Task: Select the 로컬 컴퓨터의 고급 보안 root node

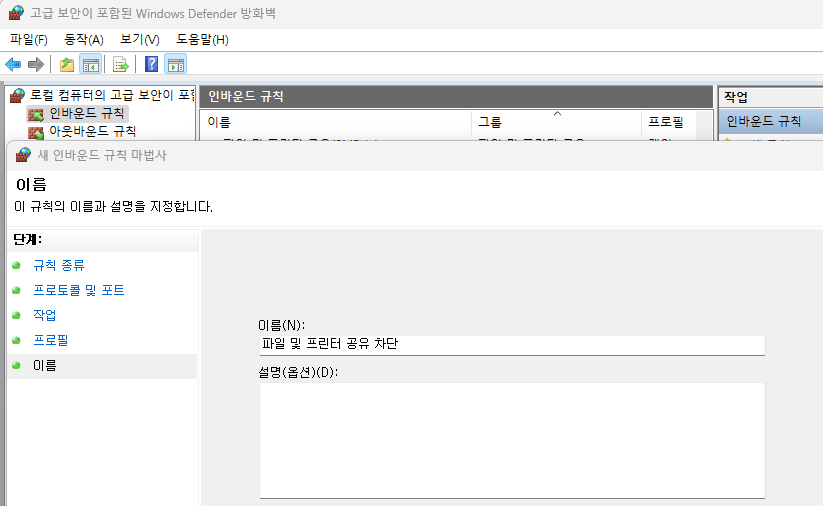Action: click(112, 95)
